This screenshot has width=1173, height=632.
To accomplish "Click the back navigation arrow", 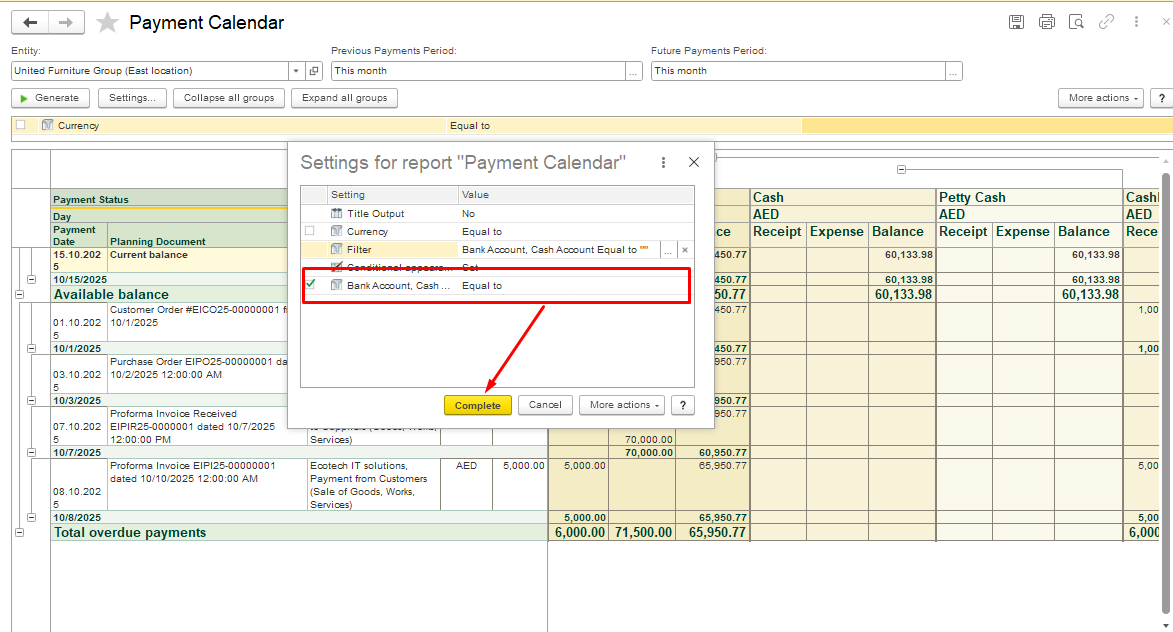I will point(30,23).
